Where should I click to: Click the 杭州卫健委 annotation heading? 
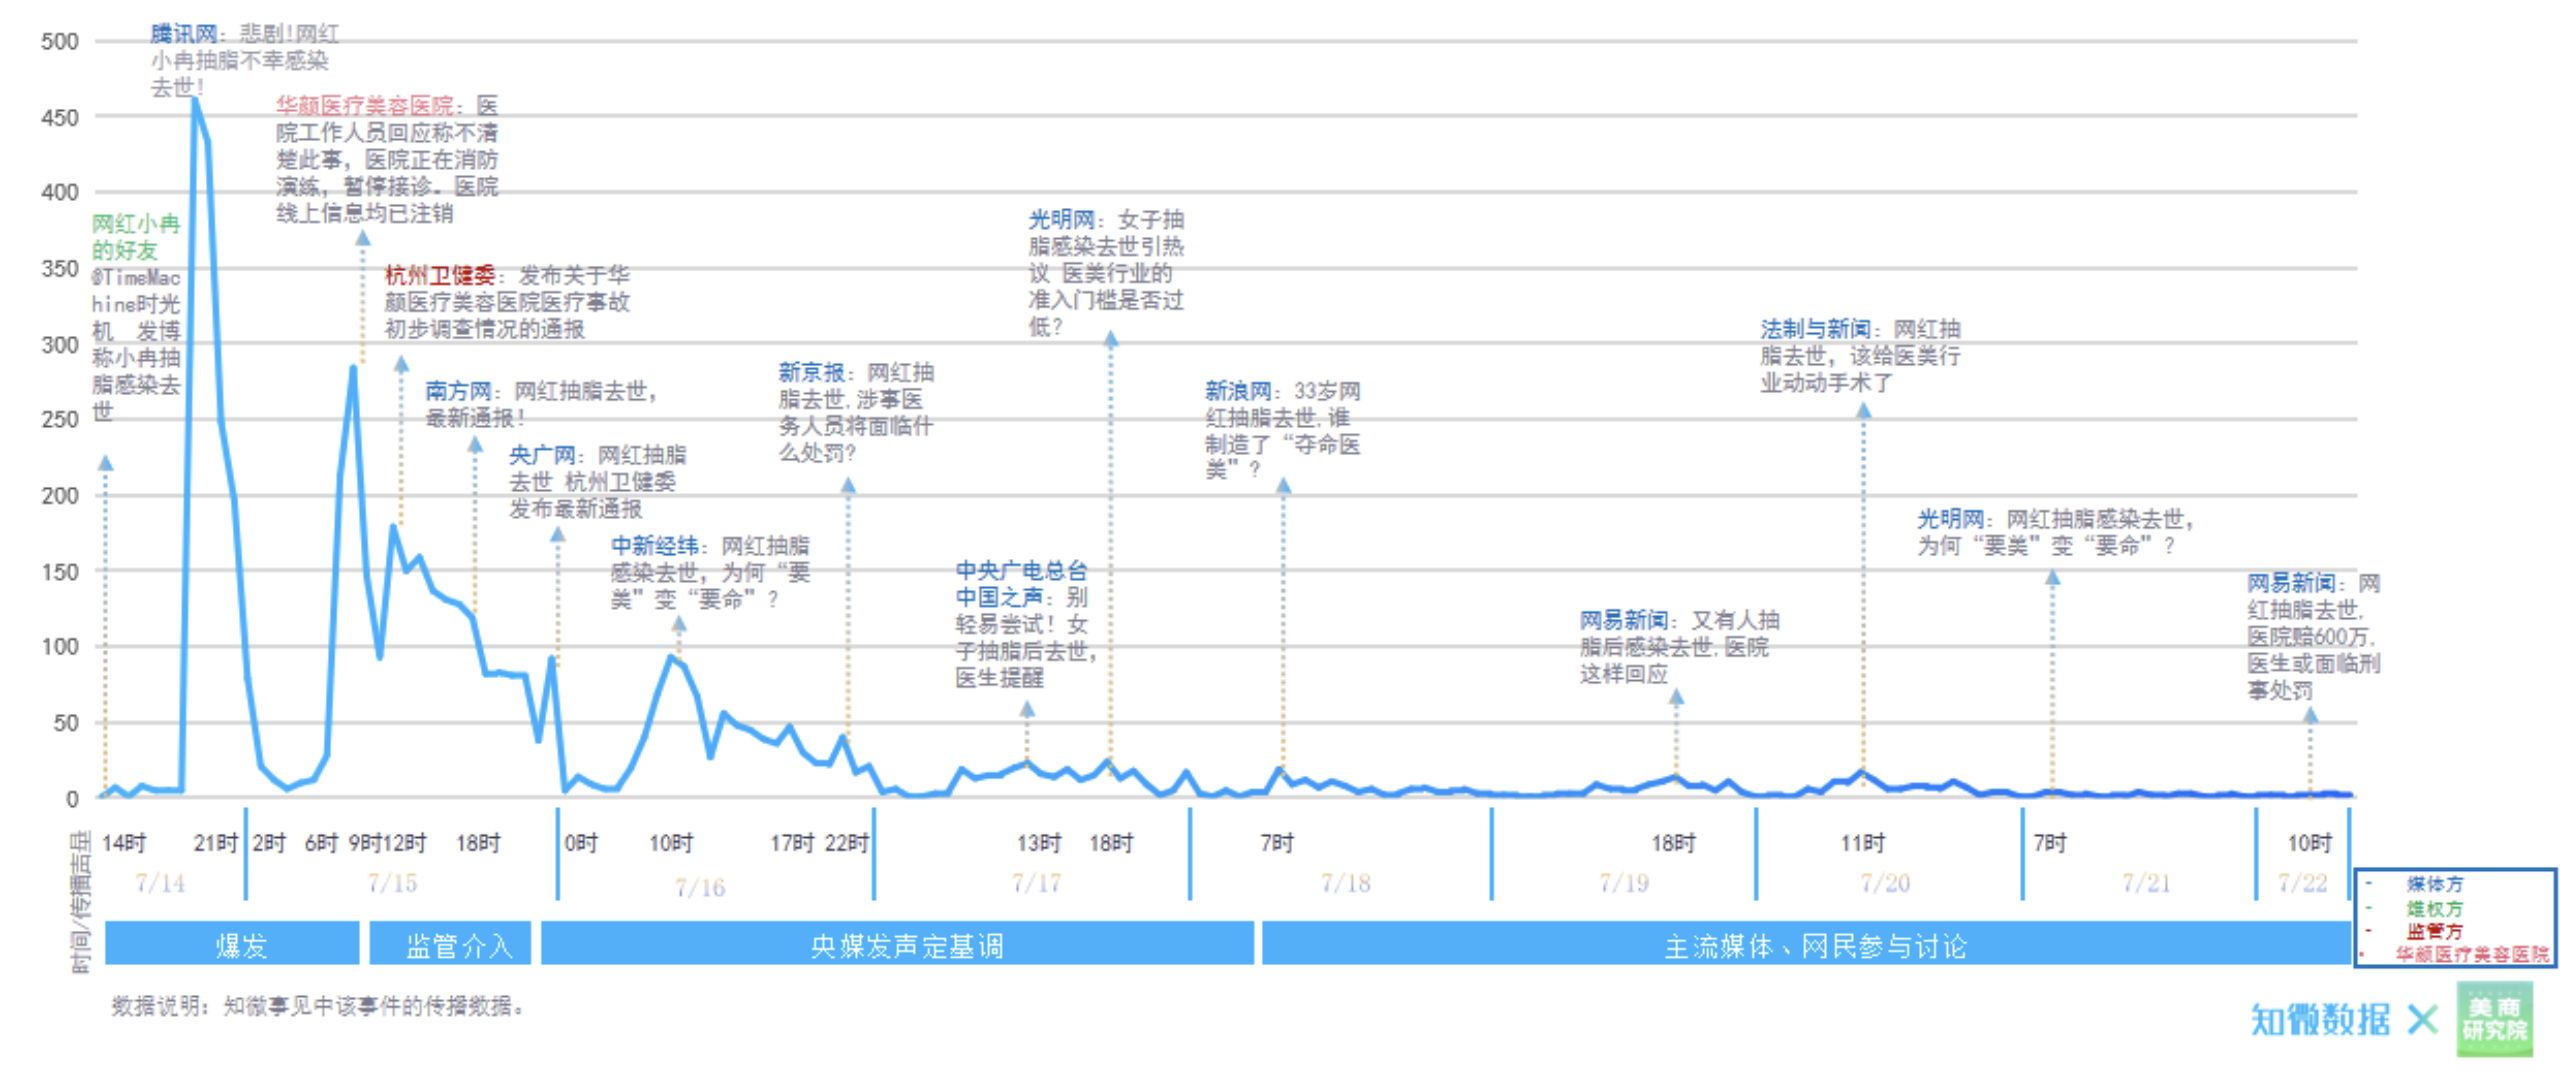point(439,275)
